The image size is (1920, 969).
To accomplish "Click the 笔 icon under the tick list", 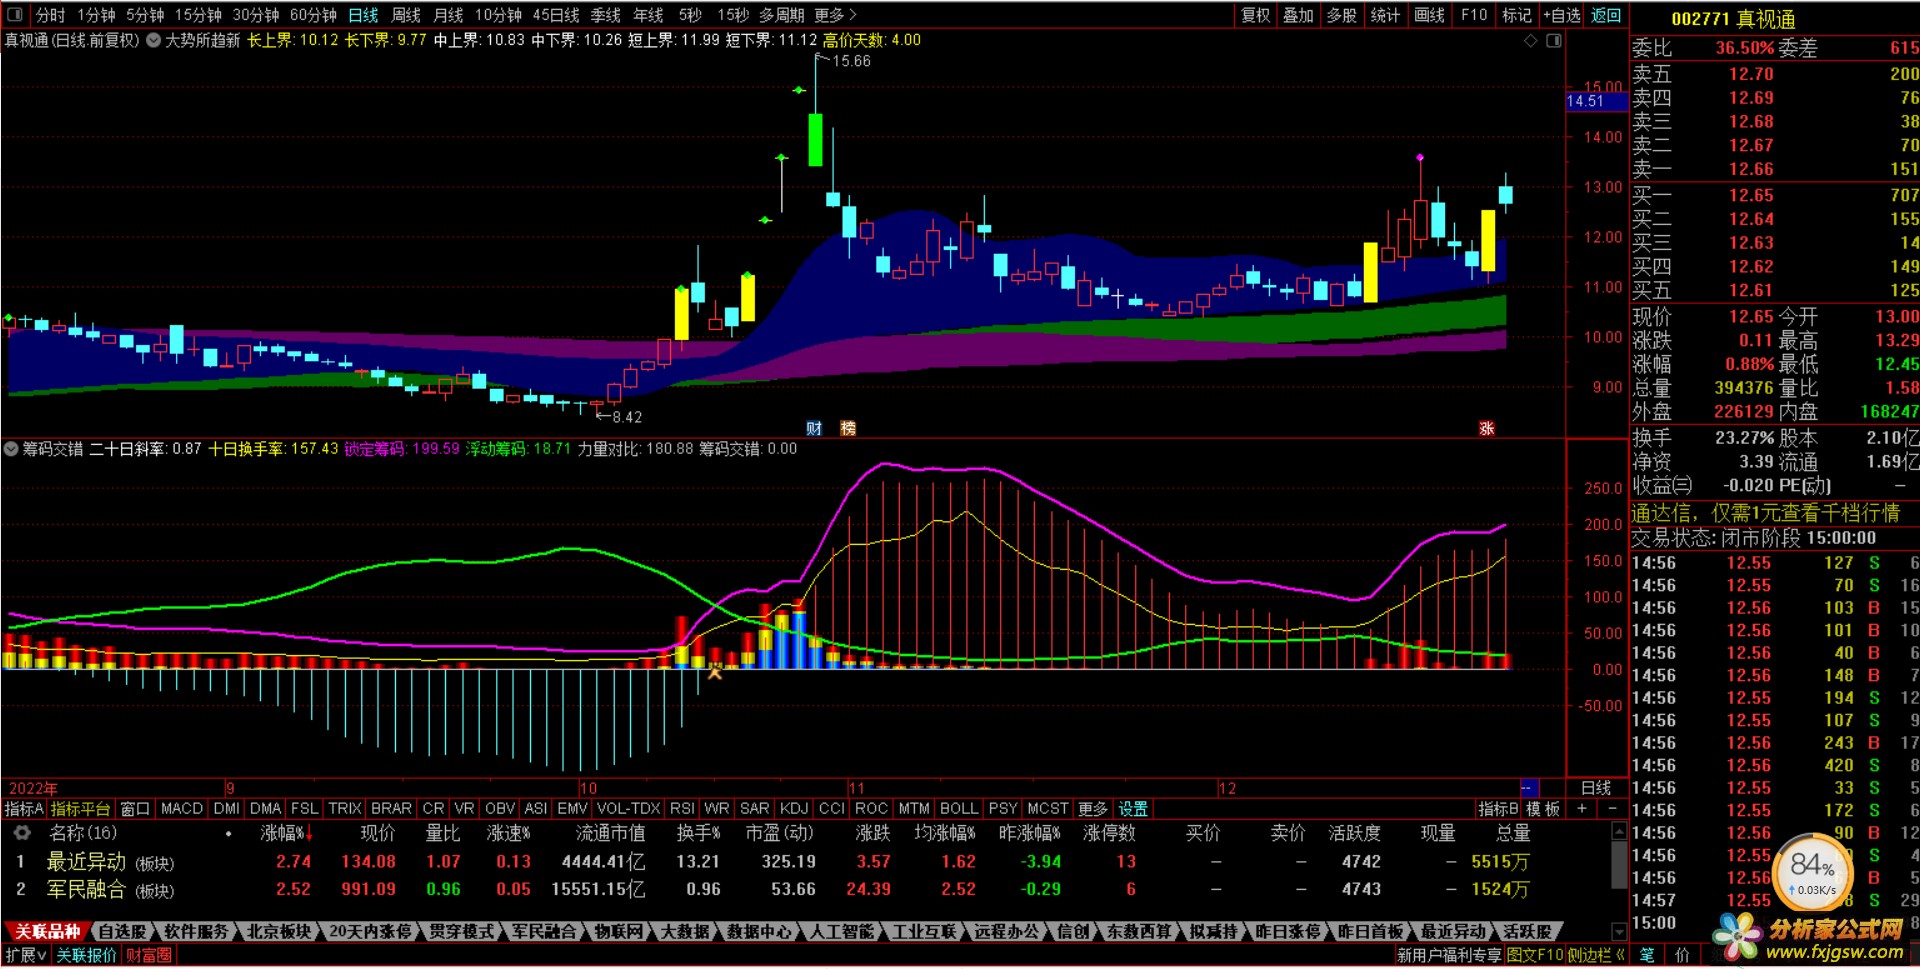I will click(1647, 955).
